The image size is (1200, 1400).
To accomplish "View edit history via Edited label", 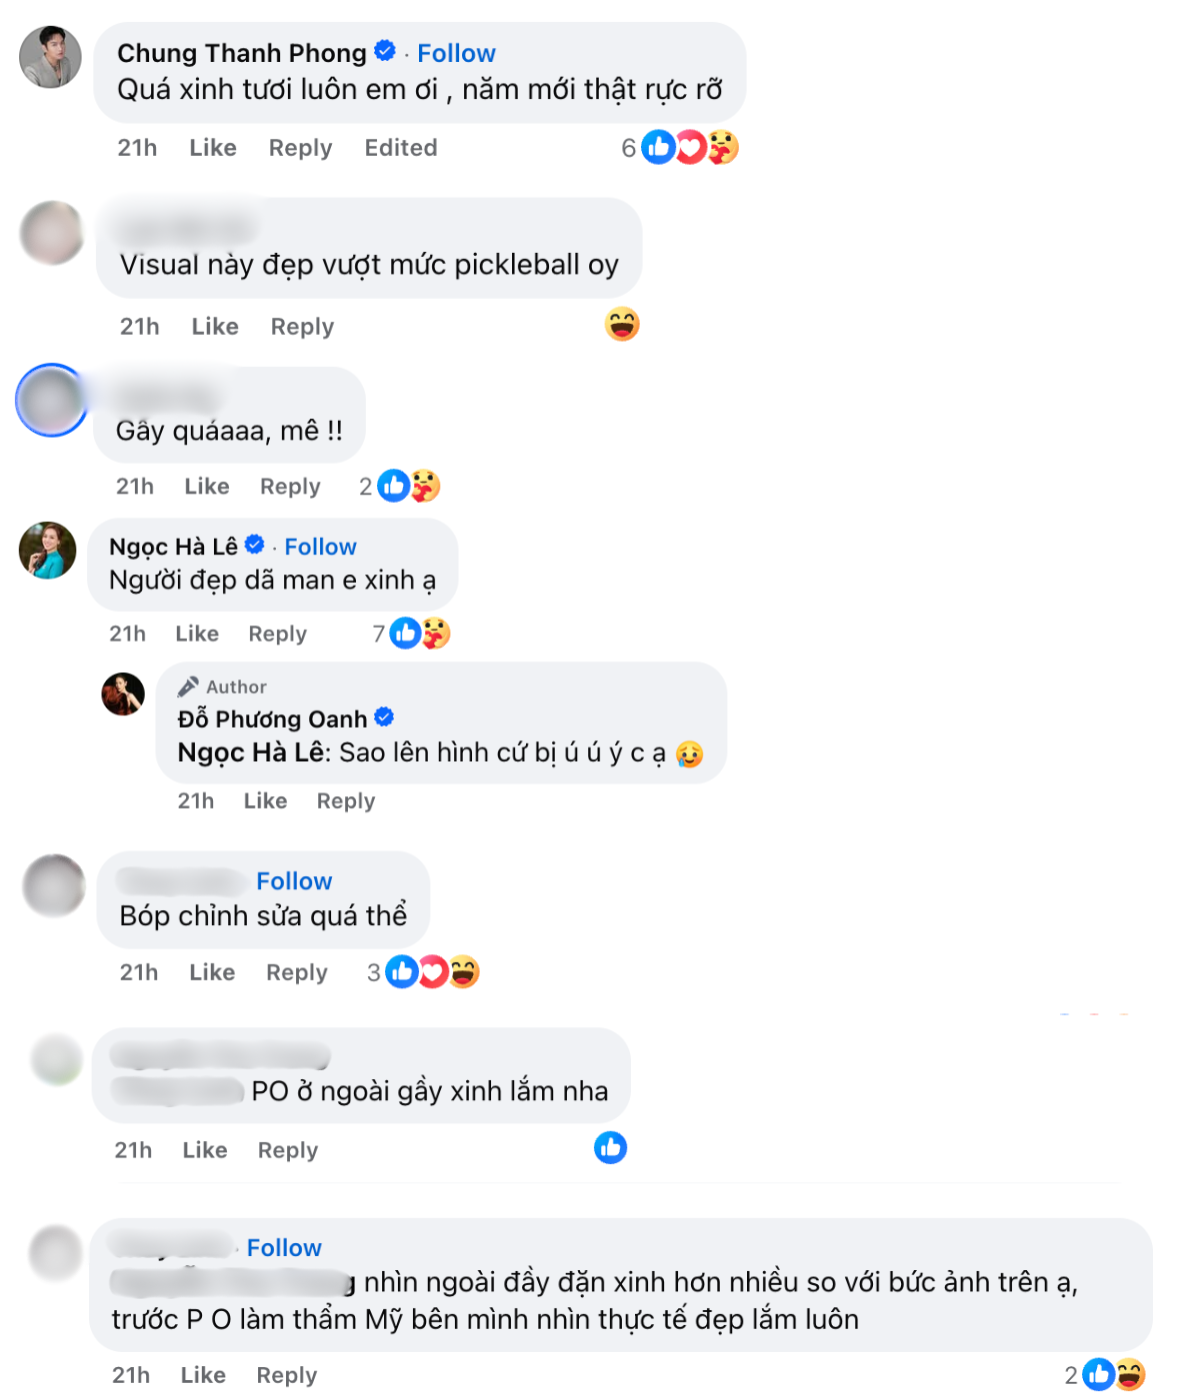I will 401,148.
